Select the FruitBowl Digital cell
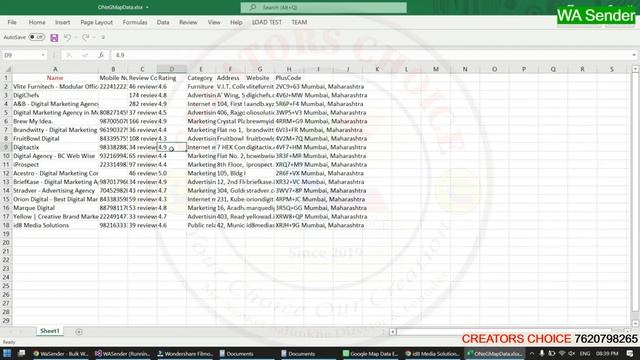The image size is (640, 360). pos(55,138)
